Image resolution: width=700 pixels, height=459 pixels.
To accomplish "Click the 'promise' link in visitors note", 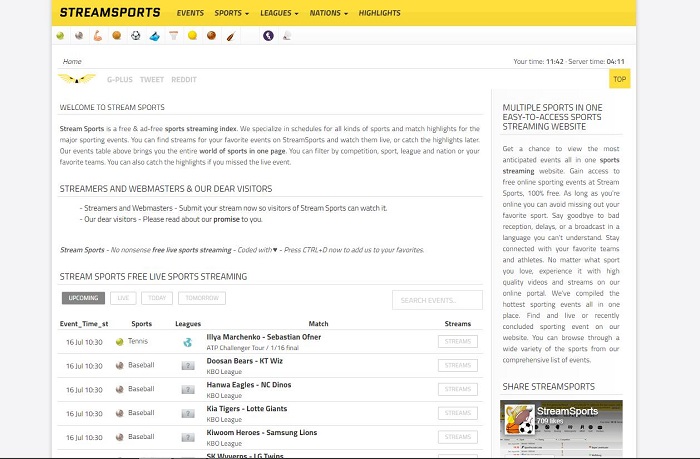I will coord(226,219).
